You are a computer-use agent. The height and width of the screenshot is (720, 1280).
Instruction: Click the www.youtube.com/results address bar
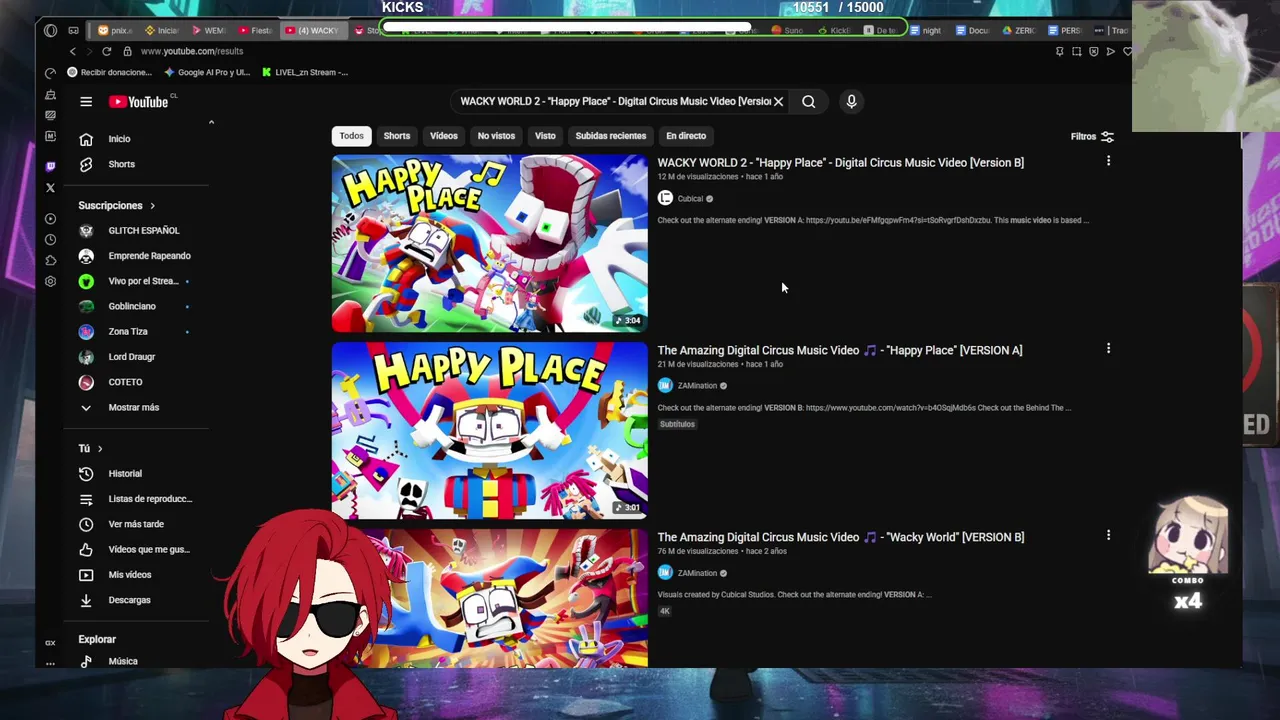[192, 51]
